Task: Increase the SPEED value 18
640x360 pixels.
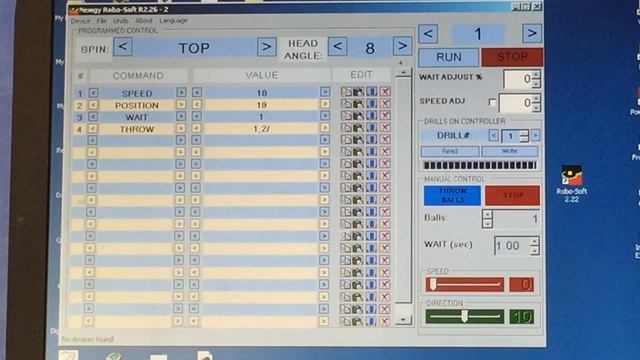Action: tap(325, 92)
